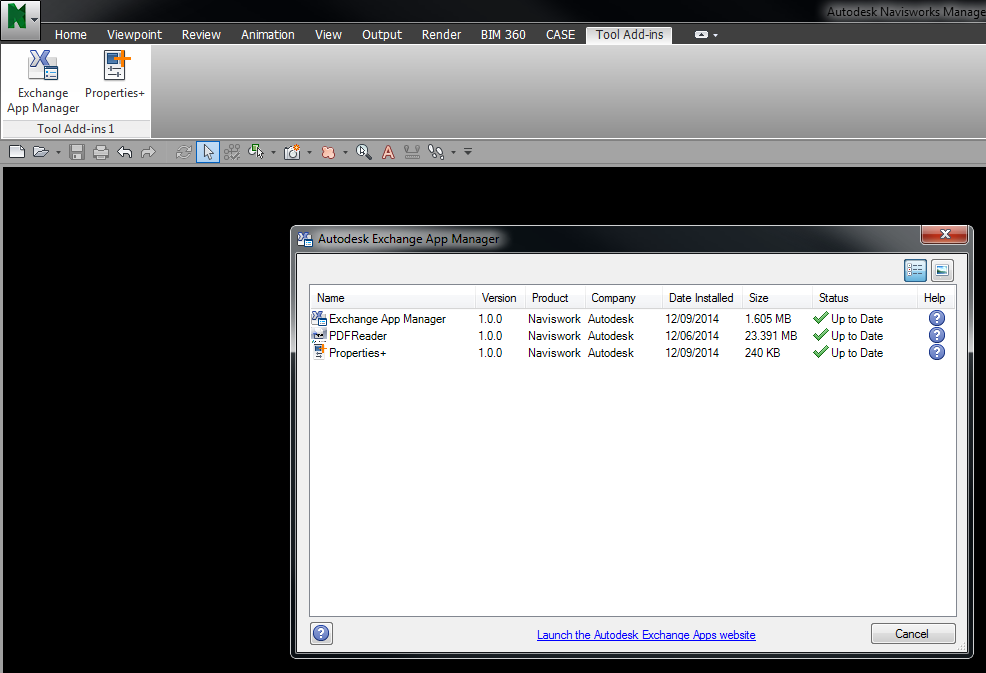This screenshot has height=673, width=986.
Task: Click the Launch the Autodesk Exchange Apps website link
Action: pos(646,634)
